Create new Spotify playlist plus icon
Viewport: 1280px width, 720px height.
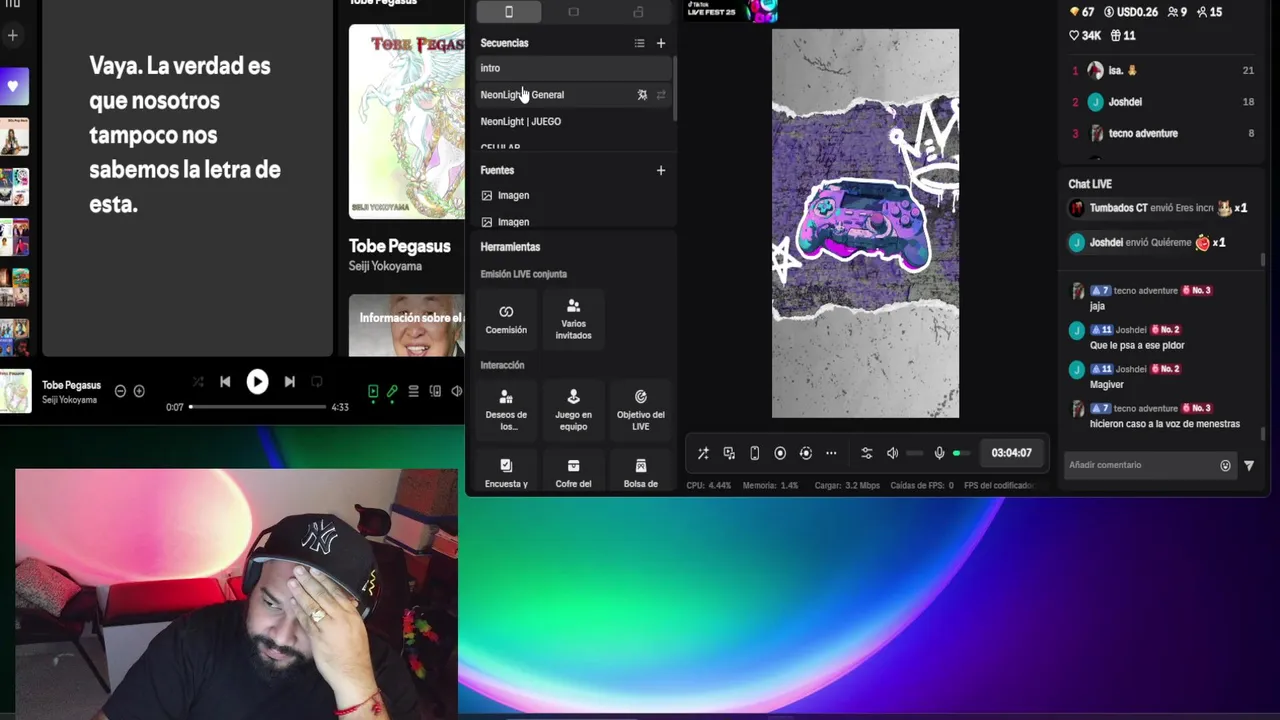(x=12, y=35)
